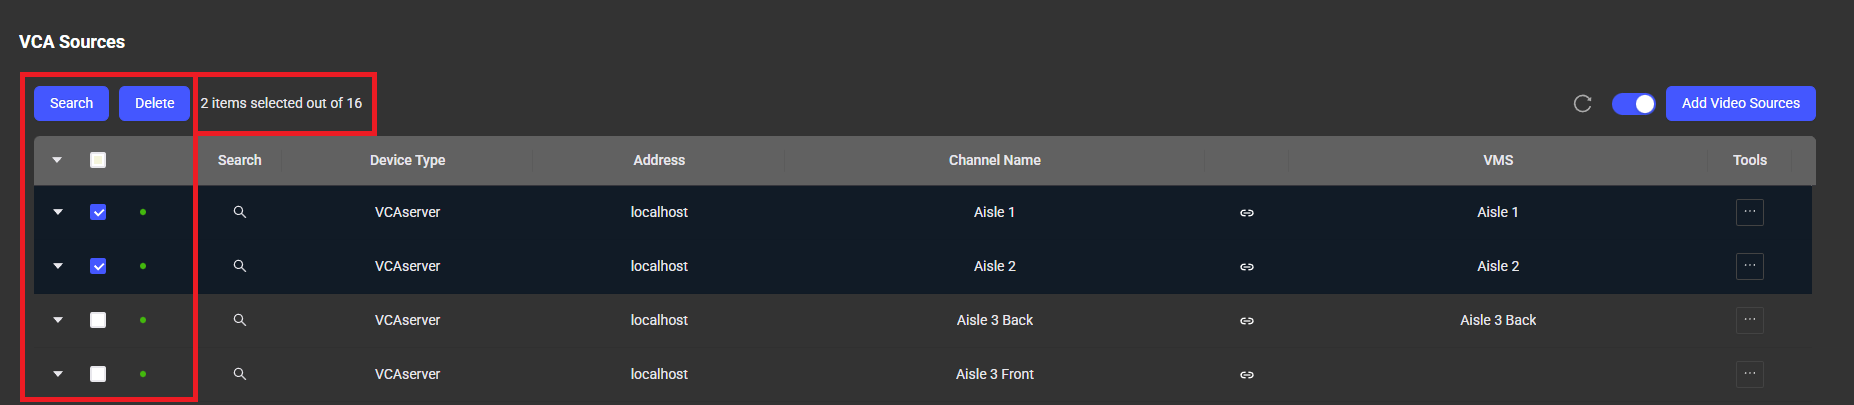Image resolution: width=1854 pixels, height=405 pixels.
Task: Click the blue Search button above table
Action: click(71, 103)
